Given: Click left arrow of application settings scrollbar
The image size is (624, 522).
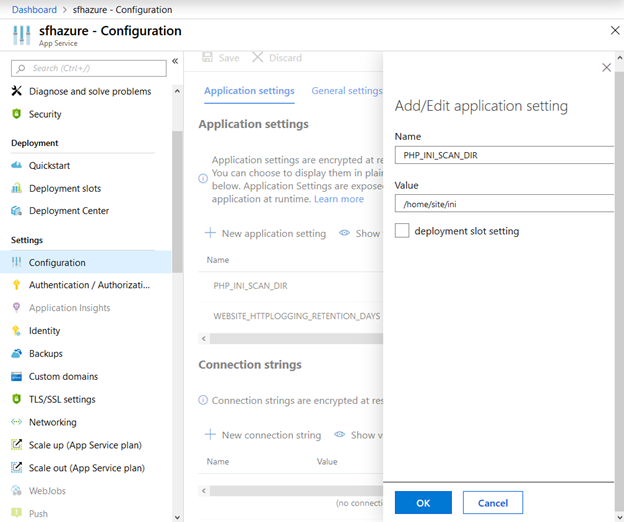Looking at the screenshot, I should 204,339.
